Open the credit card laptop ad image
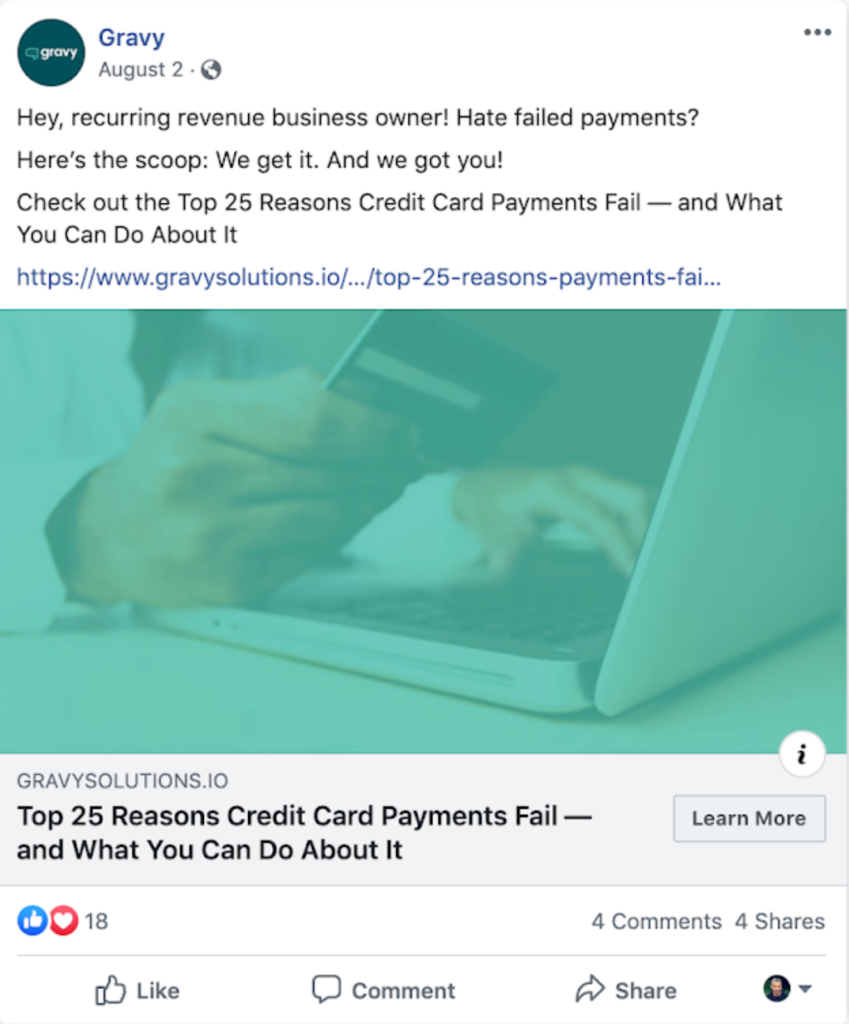The image size is (849, 1024). 424,531
